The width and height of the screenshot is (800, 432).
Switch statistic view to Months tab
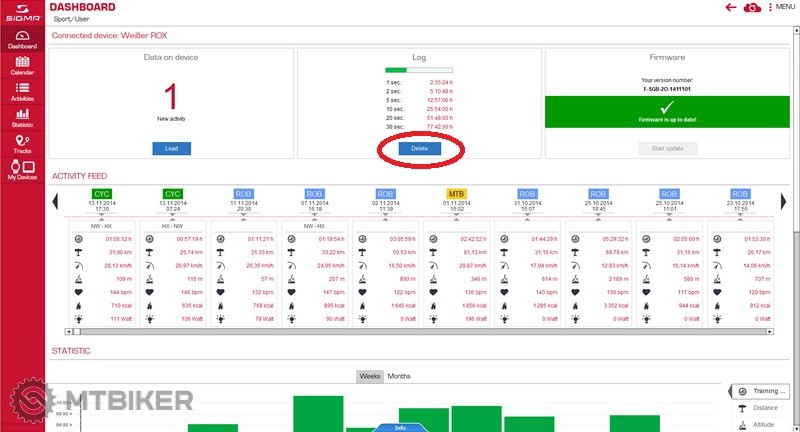click(399, 376)
